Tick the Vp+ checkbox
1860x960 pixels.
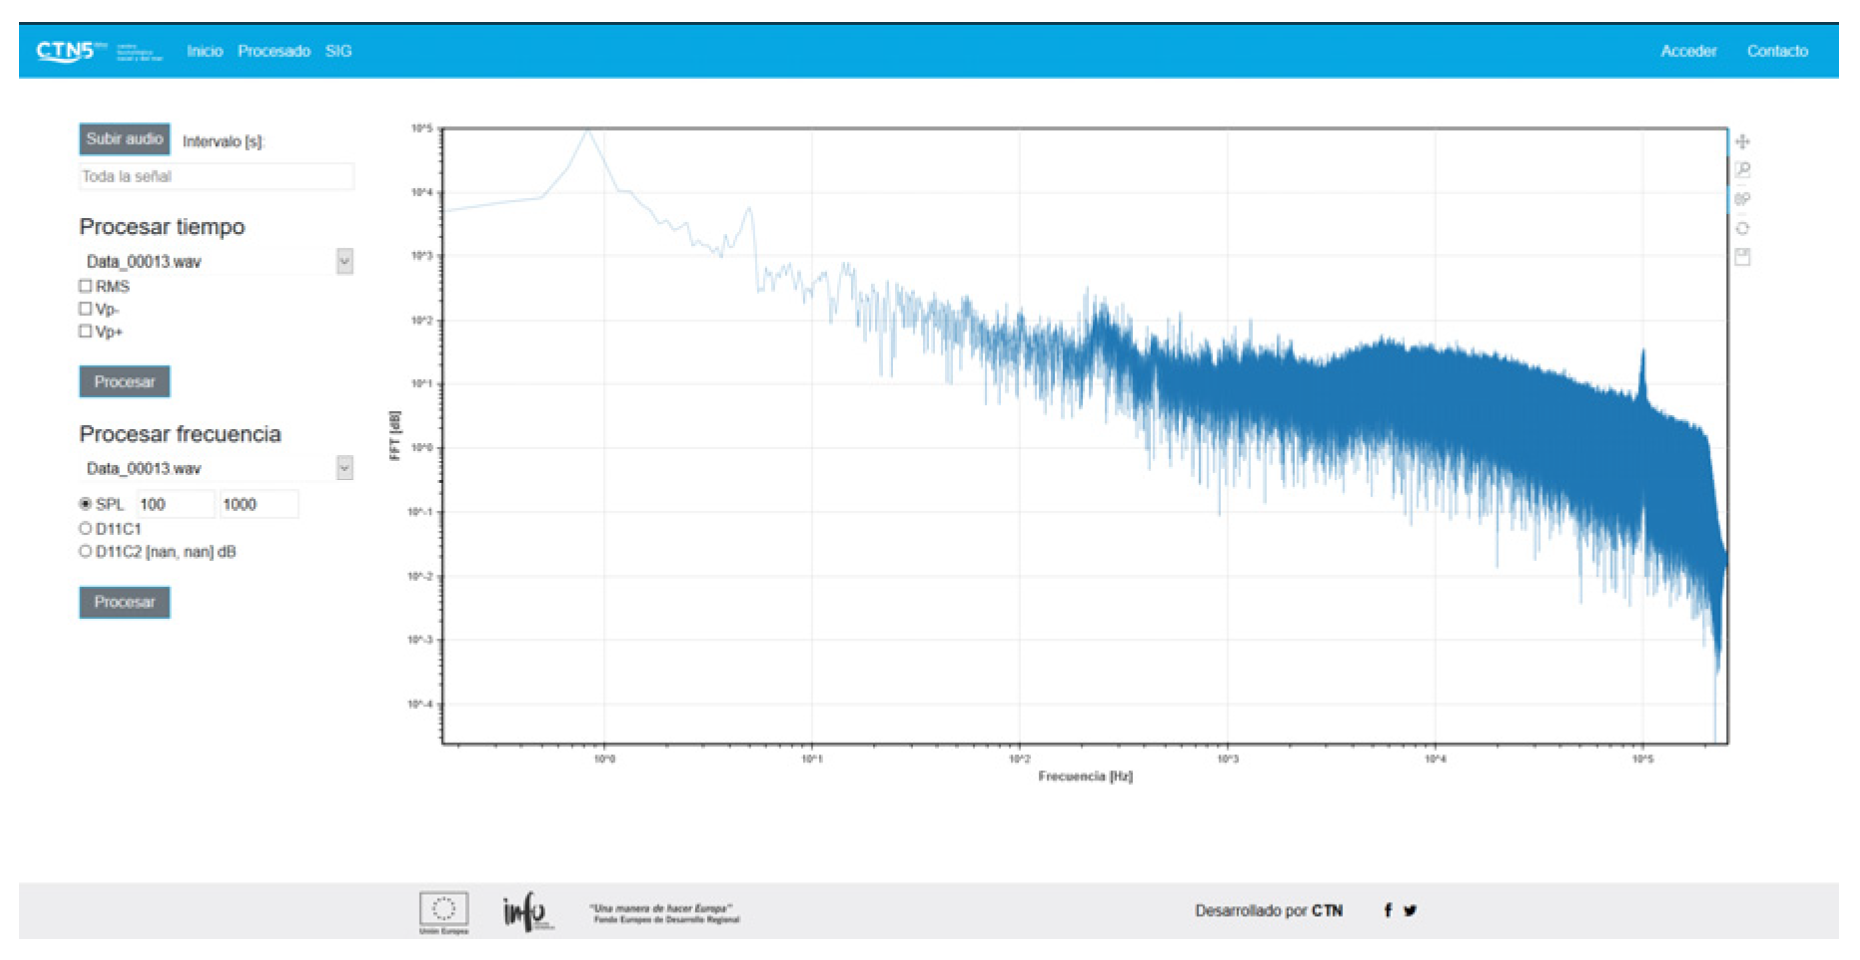[x=86, y=331]
